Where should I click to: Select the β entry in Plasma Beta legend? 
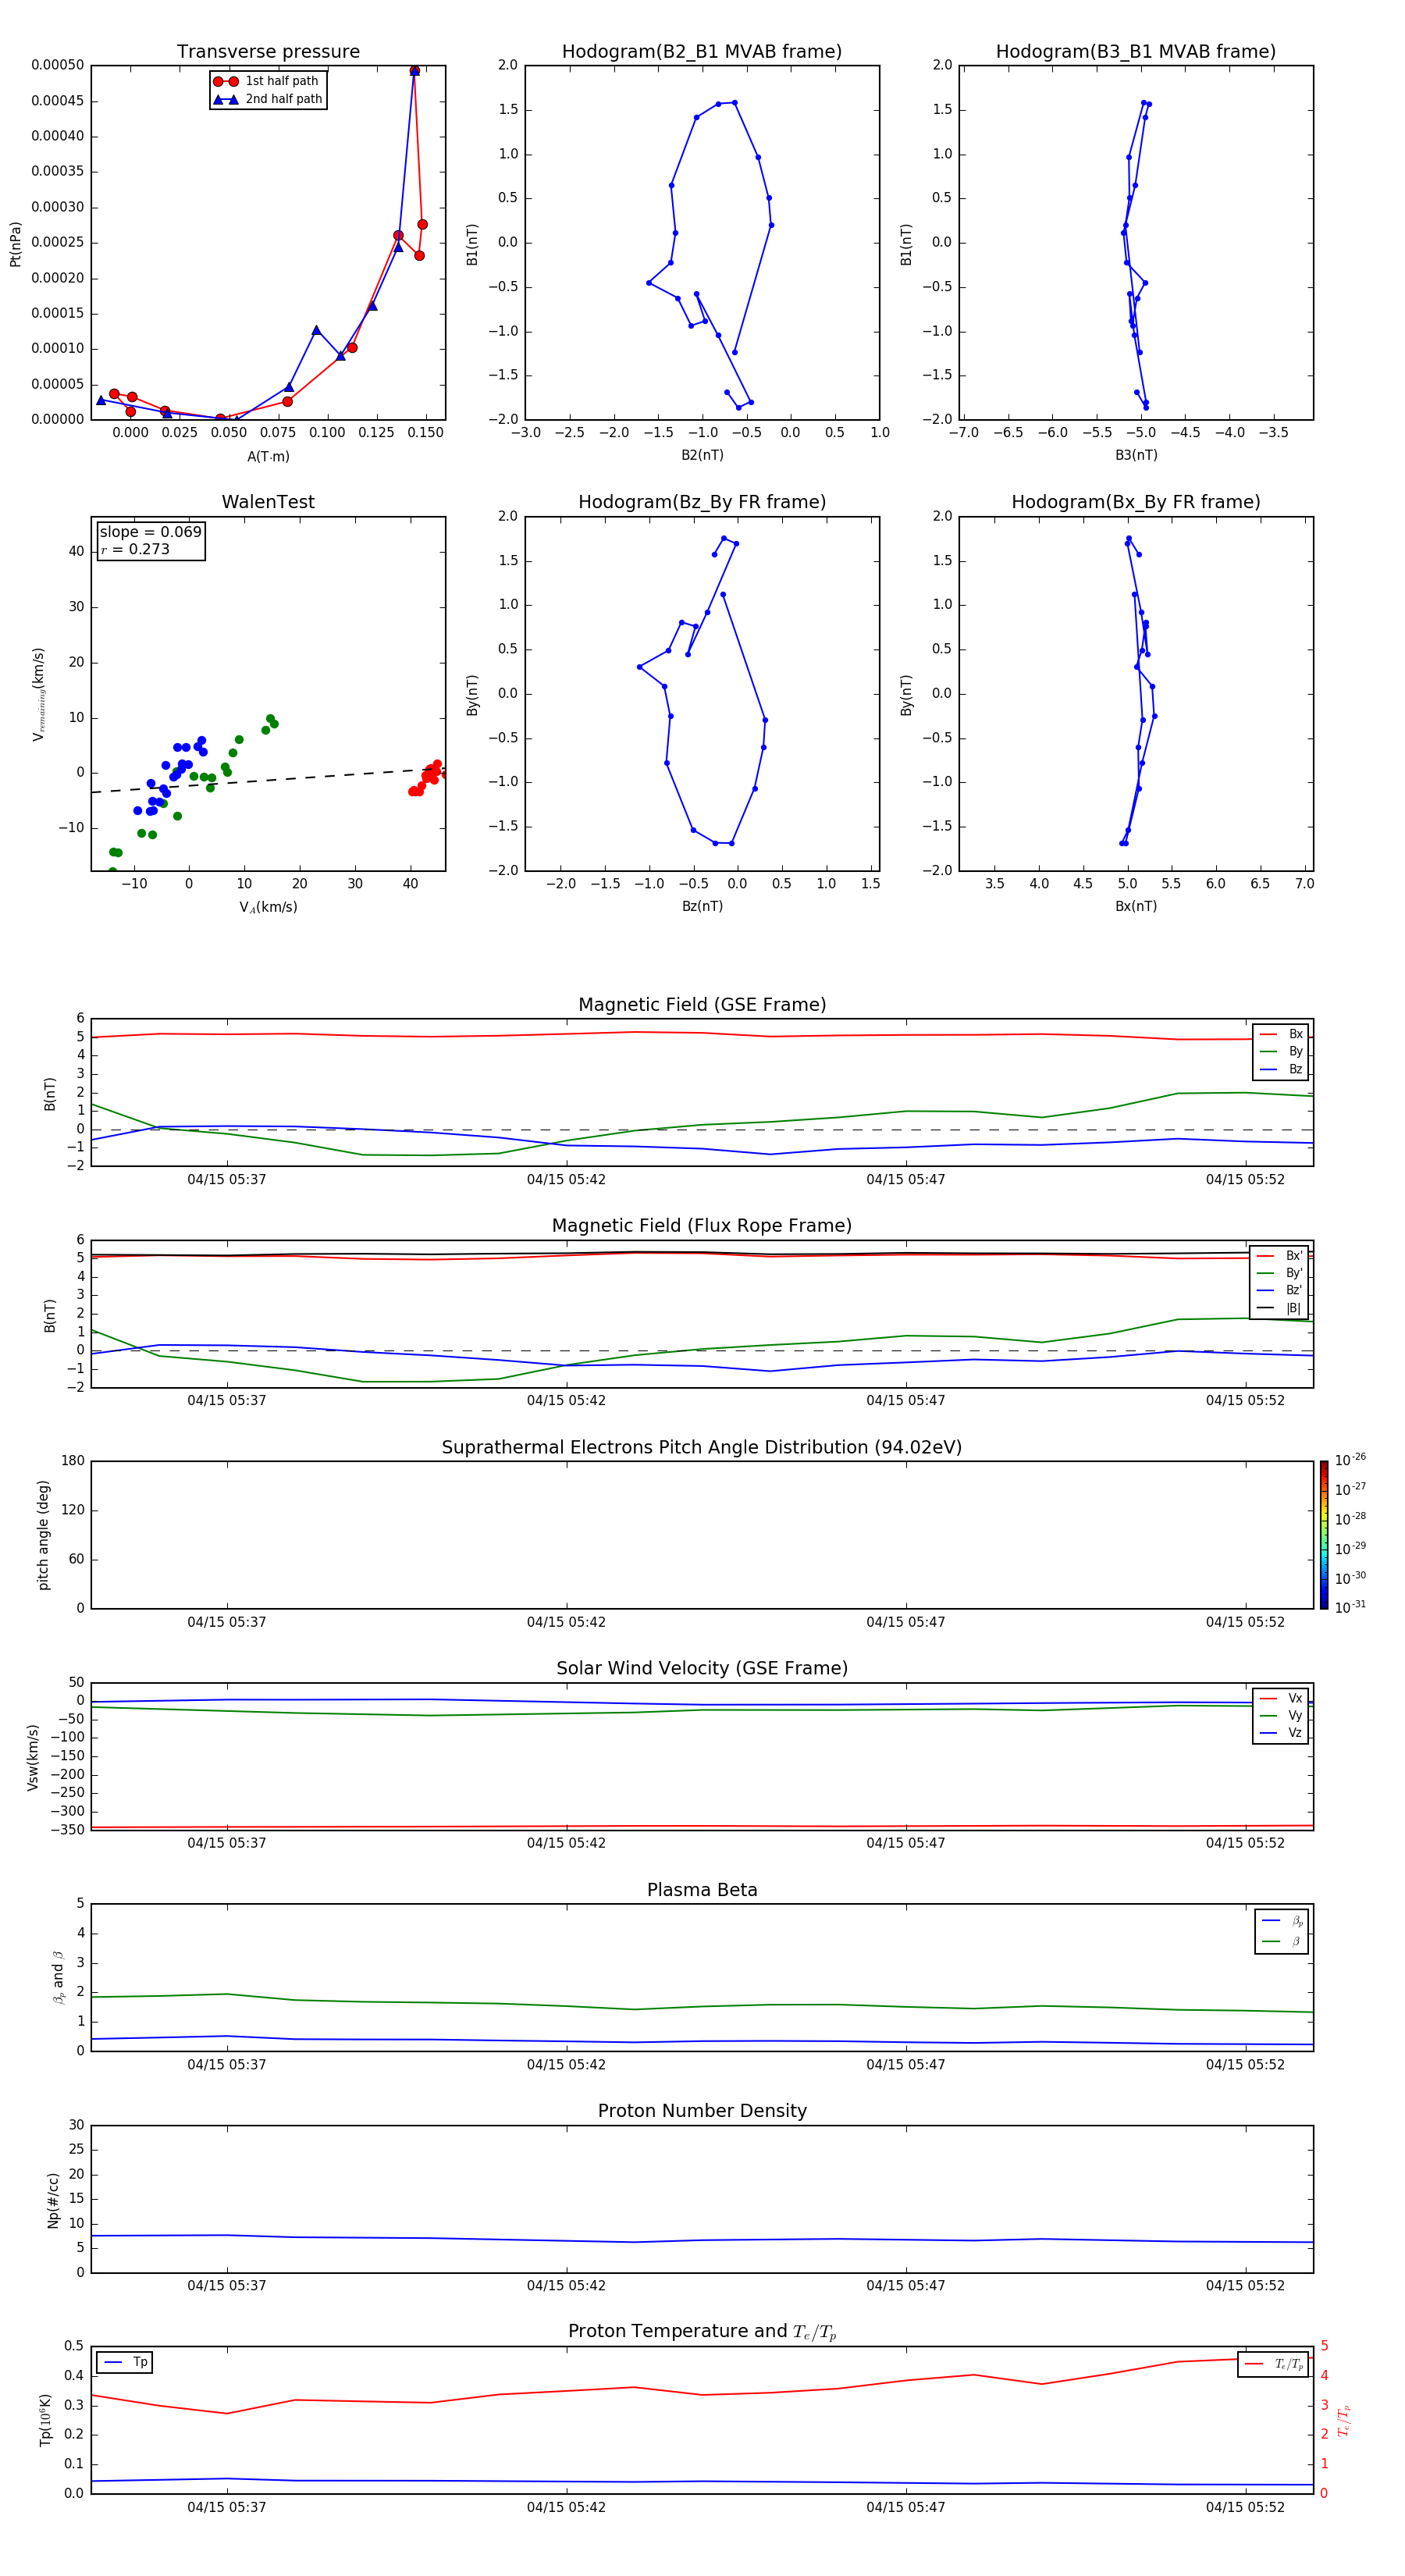coord(1282,1941)
